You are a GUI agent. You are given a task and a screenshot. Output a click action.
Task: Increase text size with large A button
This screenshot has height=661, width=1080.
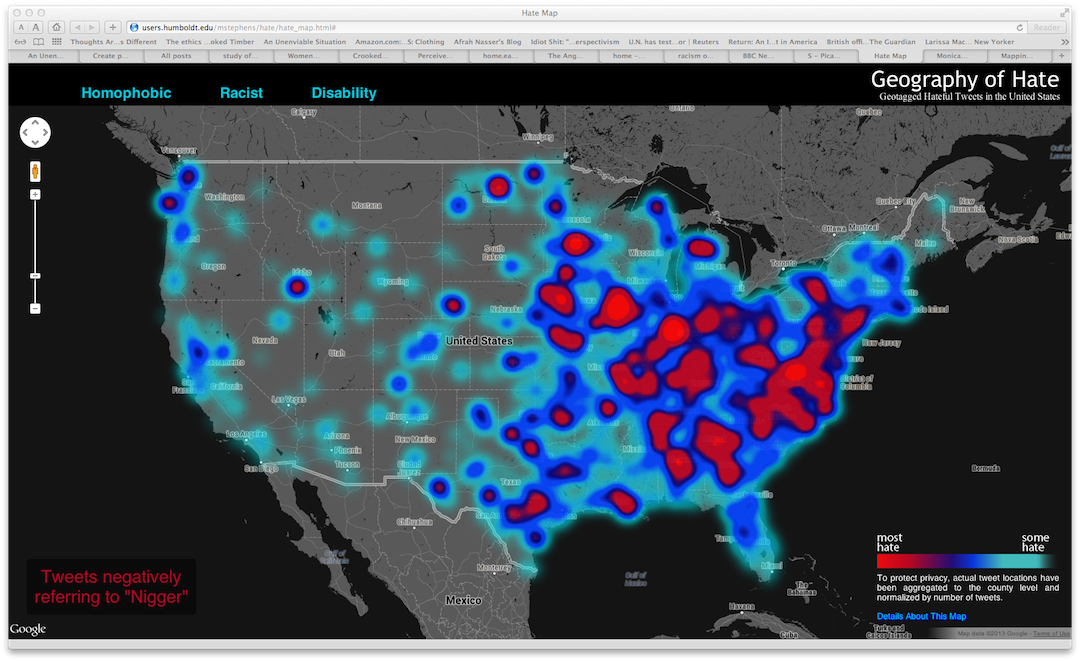36,28
